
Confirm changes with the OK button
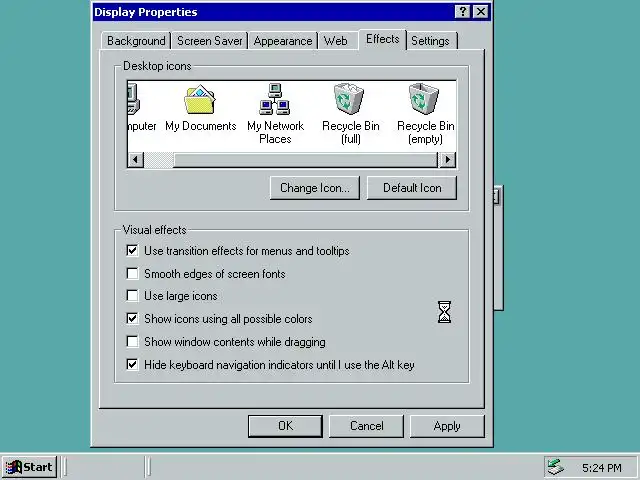(285, 426)
